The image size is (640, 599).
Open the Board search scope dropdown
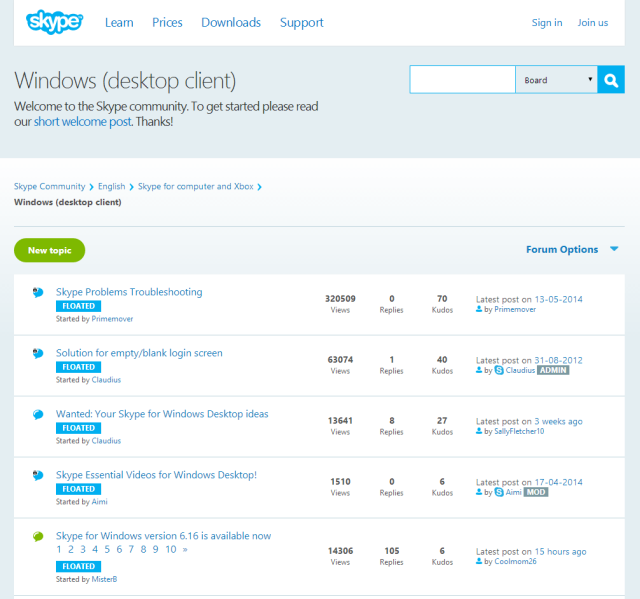pos(556,80)
